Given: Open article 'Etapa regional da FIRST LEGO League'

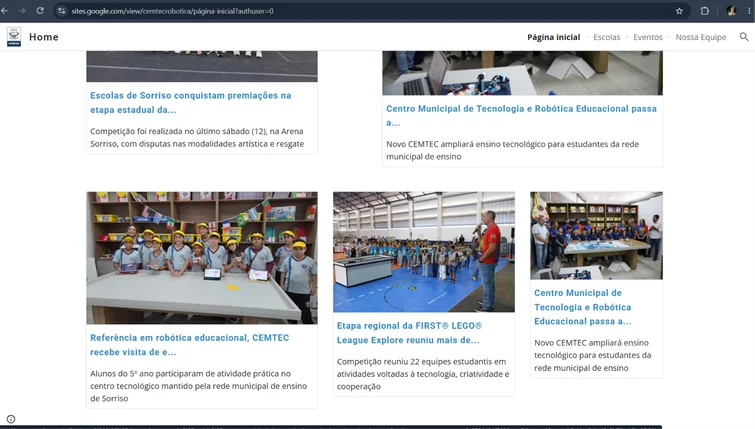Looking at the screenshot, I should [x=409, y=333].
